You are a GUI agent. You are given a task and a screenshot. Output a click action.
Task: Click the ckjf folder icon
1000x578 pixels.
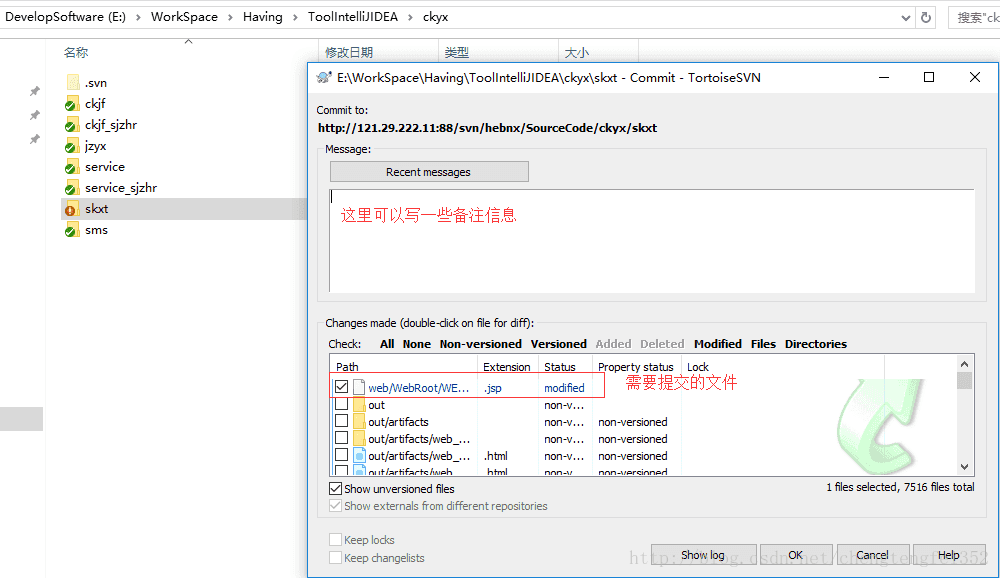coord(71,104)
